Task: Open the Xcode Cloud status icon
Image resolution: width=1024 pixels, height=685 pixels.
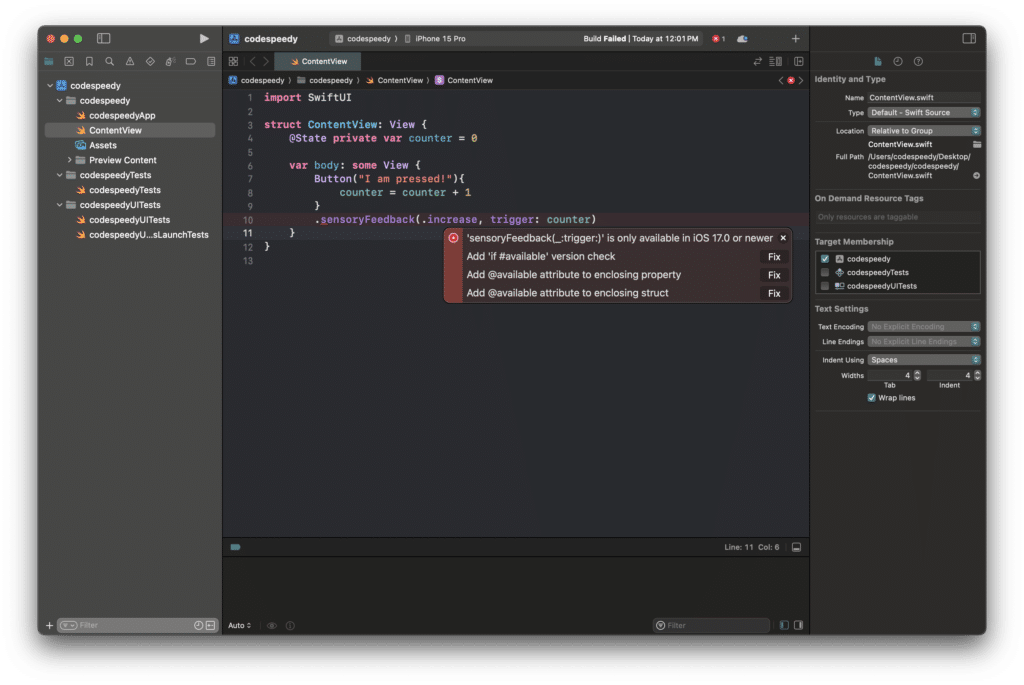Action: pyautogui.click(x=743, y=39)
